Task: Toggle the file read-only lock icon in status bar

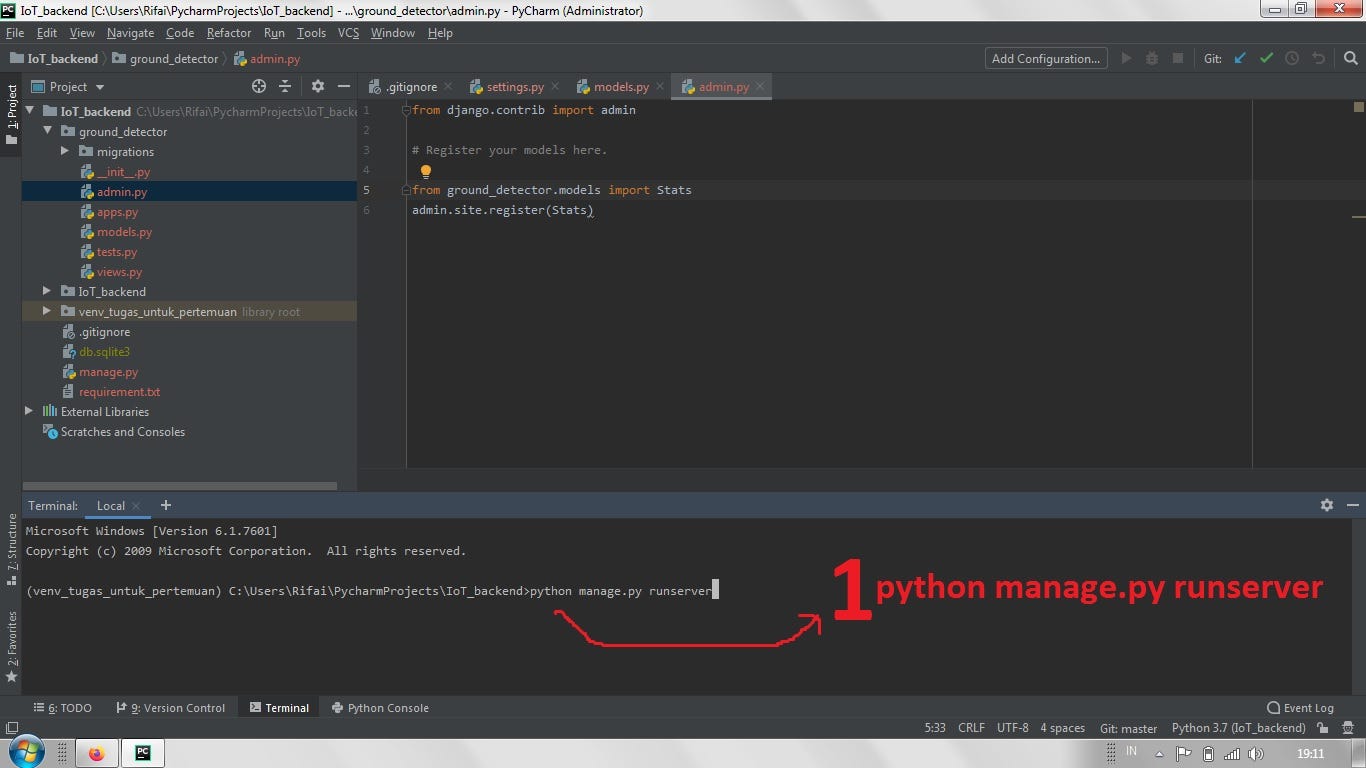Action: [1323, 728]
